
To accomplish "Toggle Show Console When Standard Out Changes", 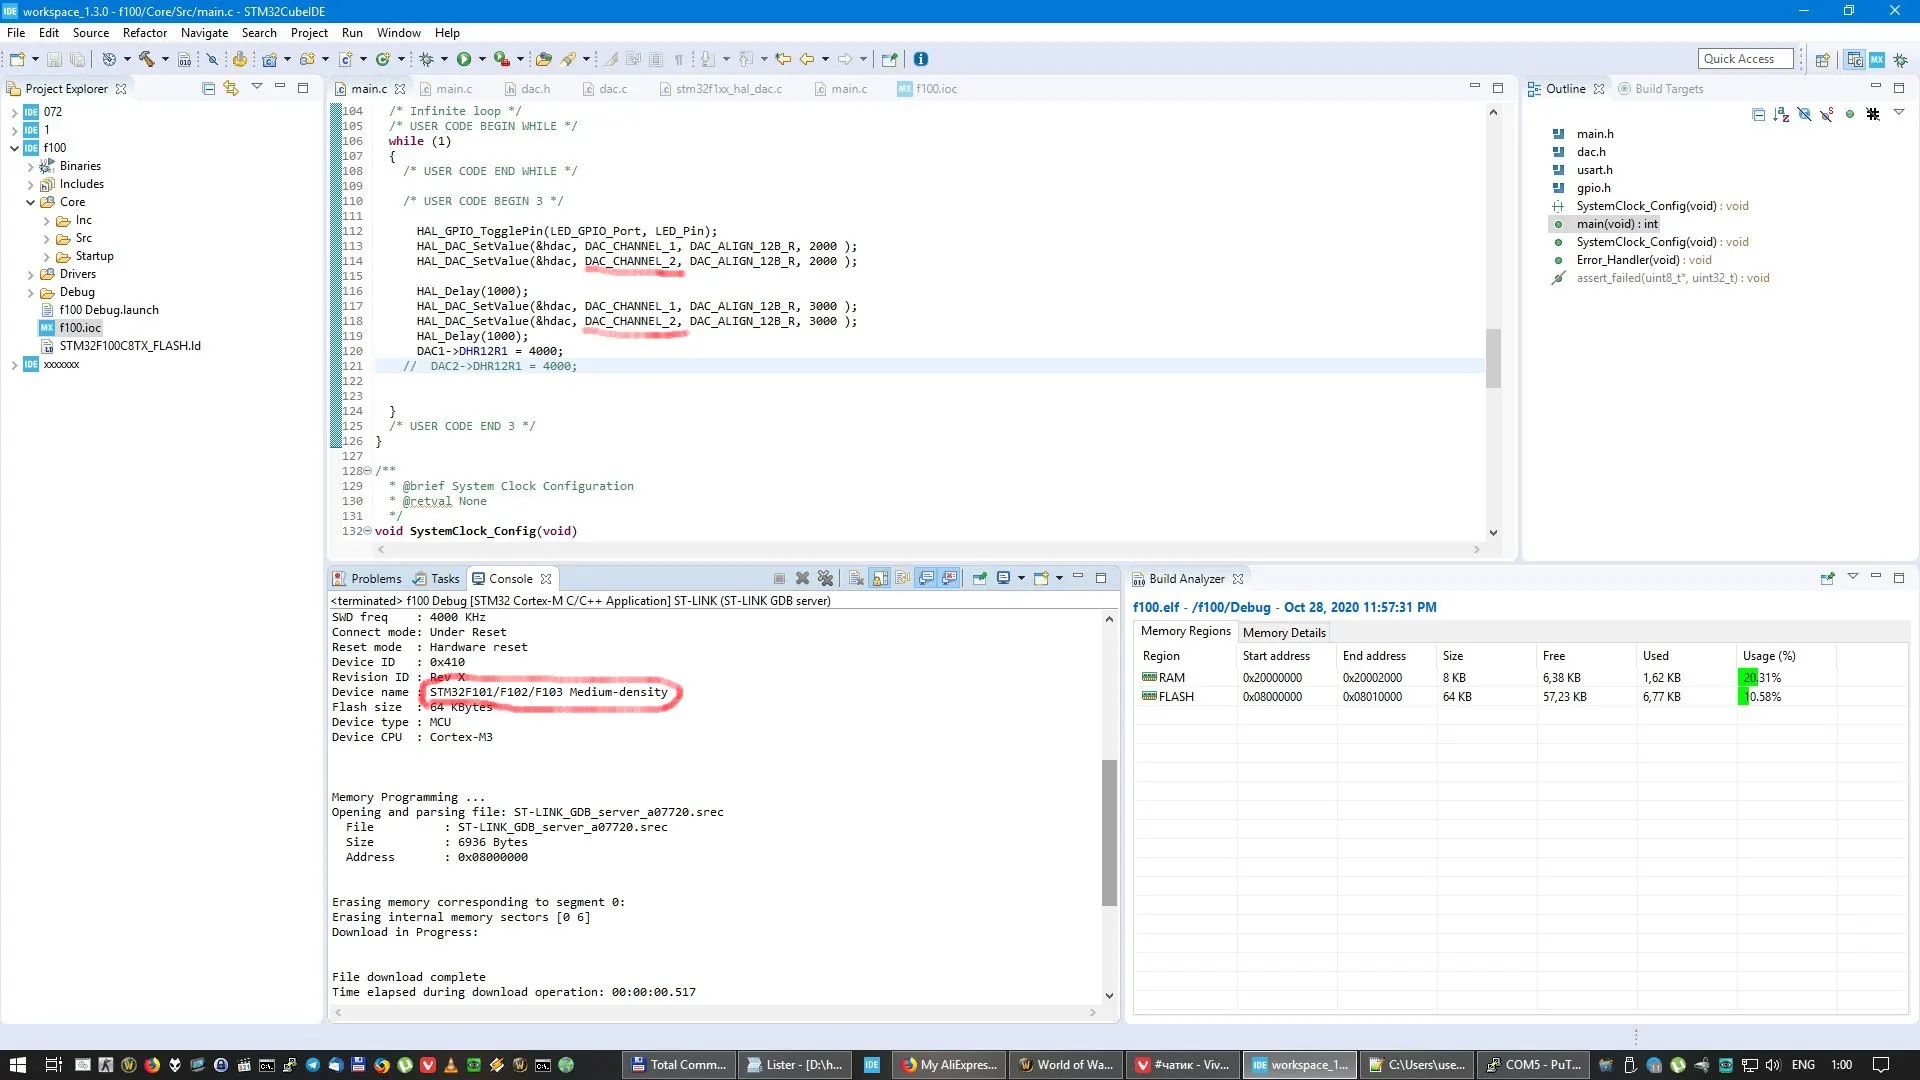I will [x=926, y=578].
